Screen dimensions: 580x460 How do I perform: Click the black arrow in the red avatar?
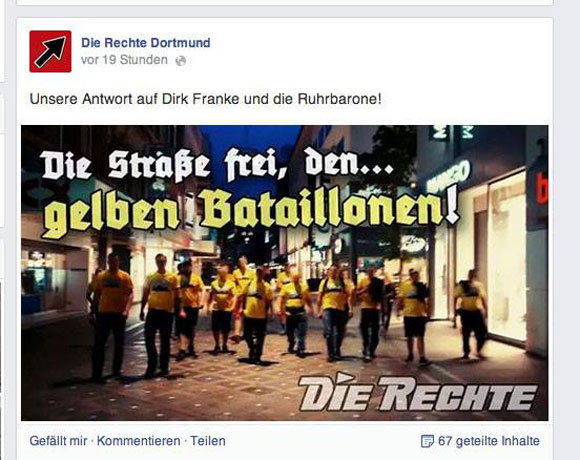pyautogui.click(x=51, y=51)
